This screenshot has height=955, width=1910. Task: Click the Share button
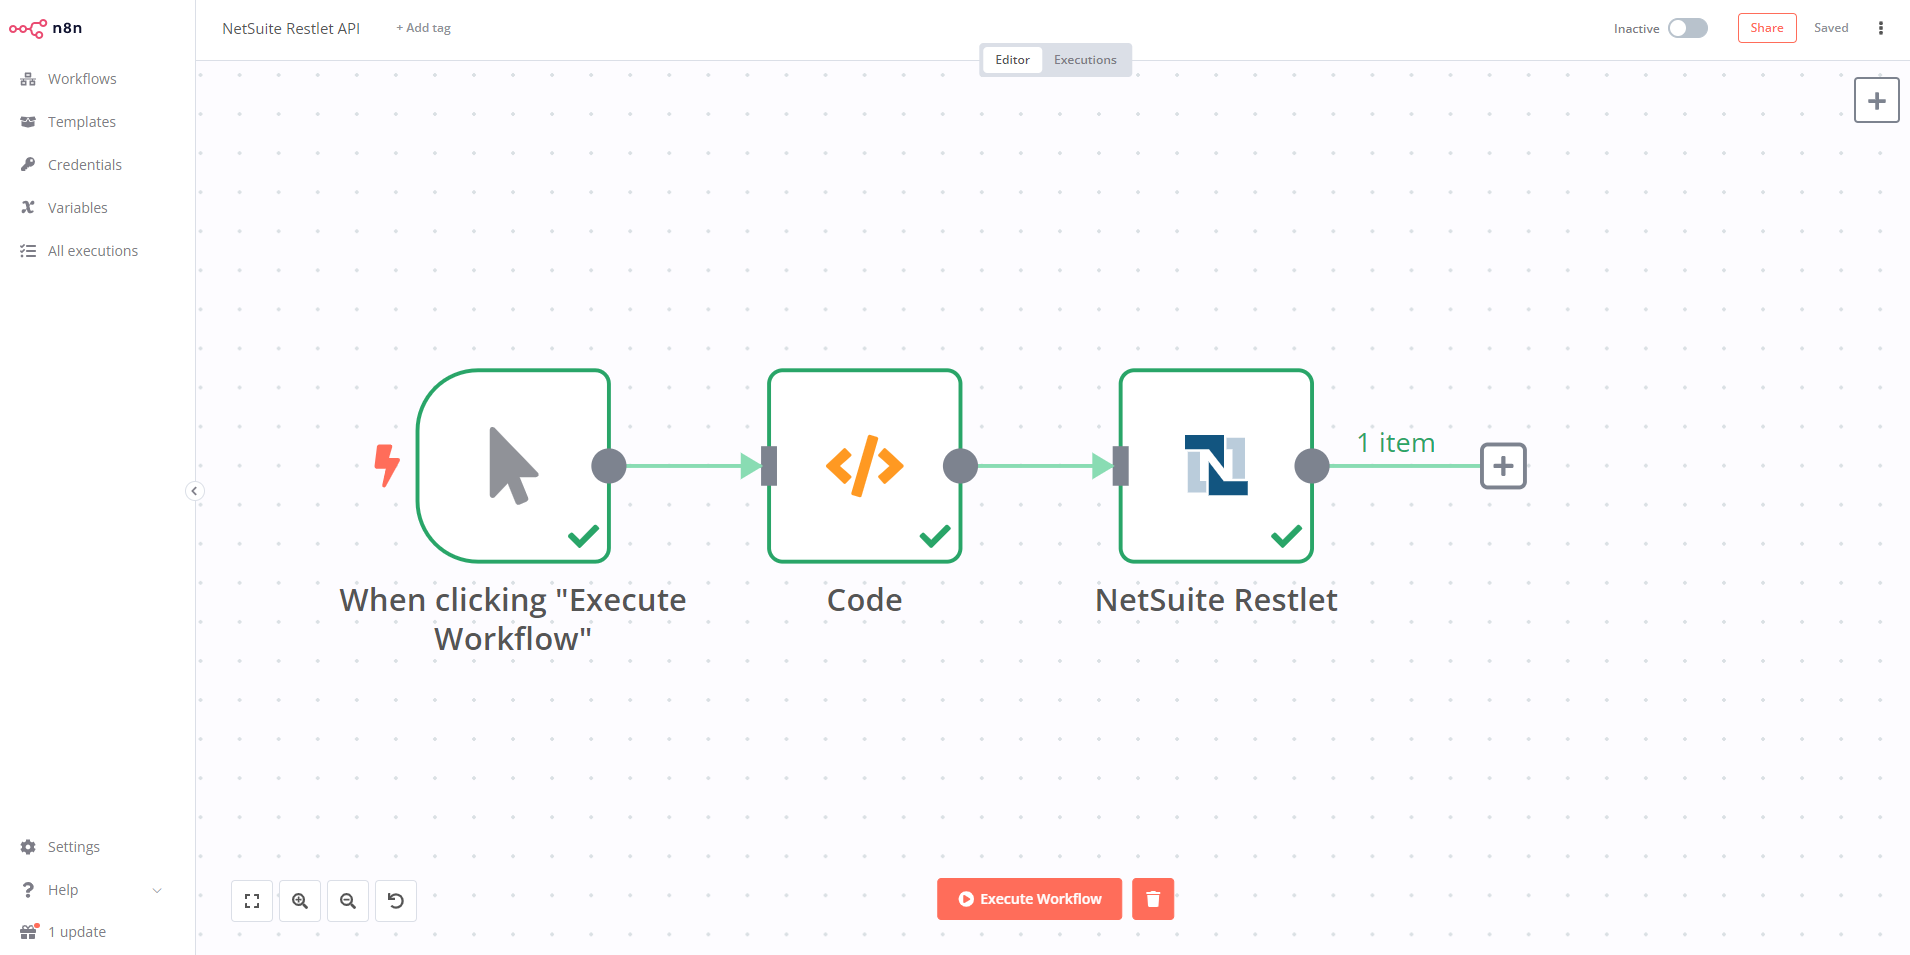click(1767, 28)
